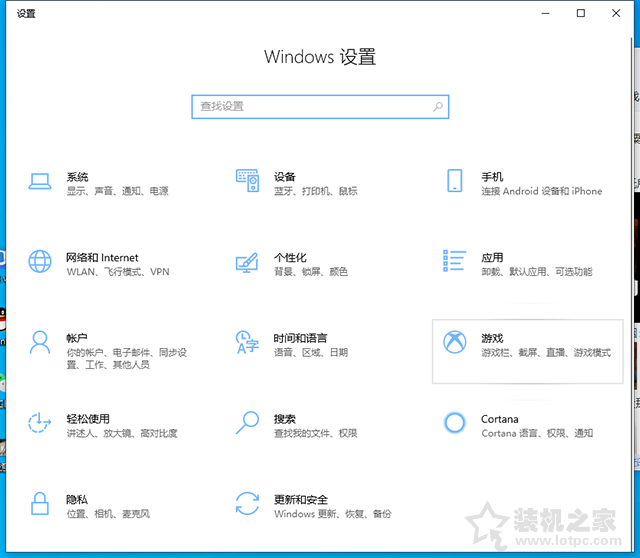Open the 游戏 Xbox icon
The height and width of the screenshot is (558, 640).
tap(455, 342)
